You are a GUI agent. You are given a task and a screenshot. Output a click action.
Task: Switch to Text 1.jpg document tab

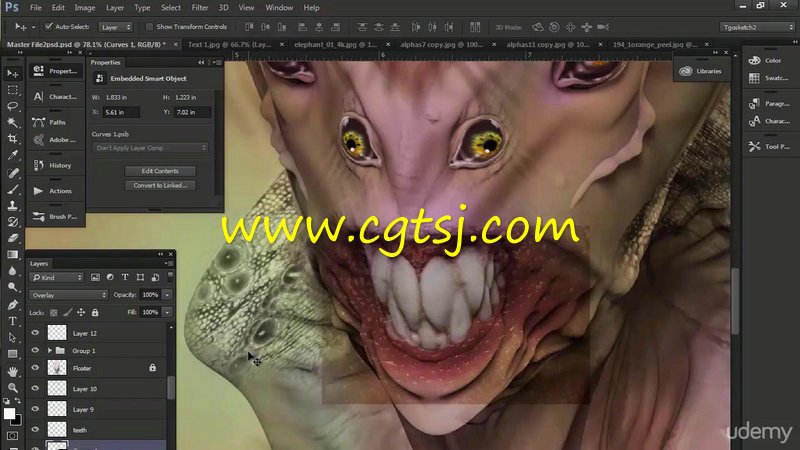(230, 44)
